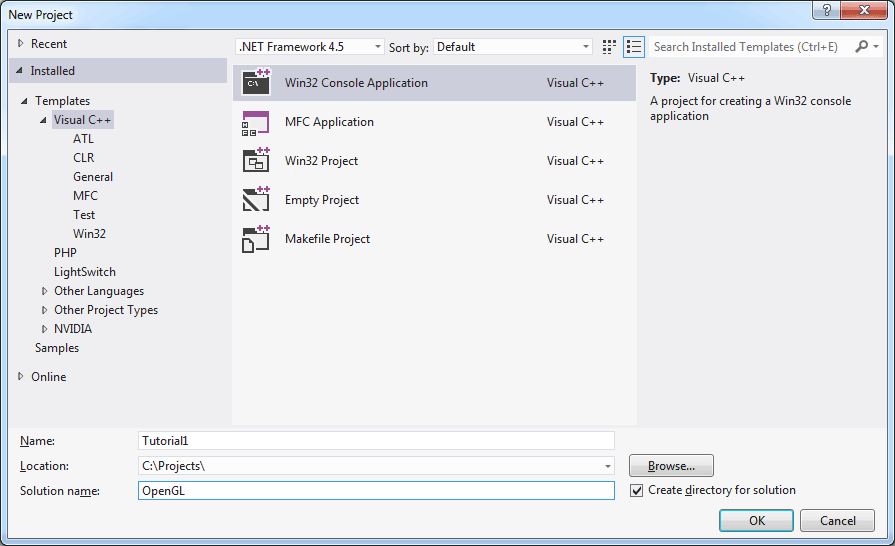
Task: Click the Empty Project template icon
Action: pos(256,200)
